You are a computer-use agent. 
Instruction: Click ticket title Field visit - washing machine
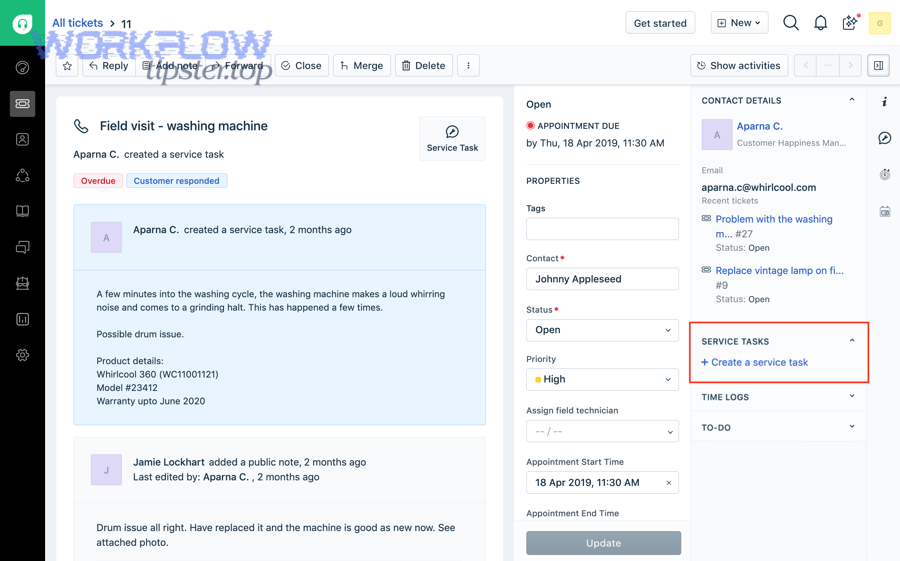183,126
